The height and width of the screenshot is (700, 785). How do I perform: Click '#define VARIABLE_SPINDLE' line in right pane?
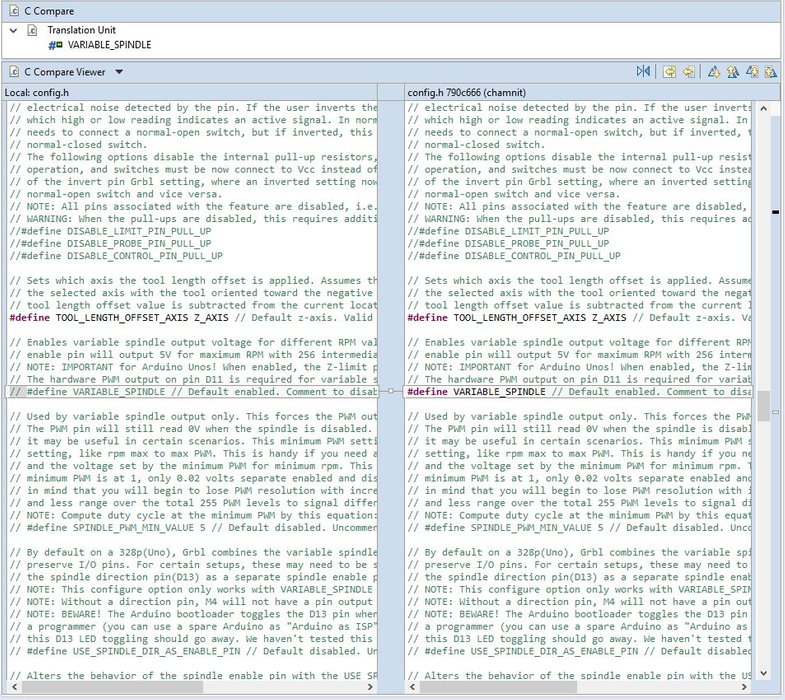(579, 392)
